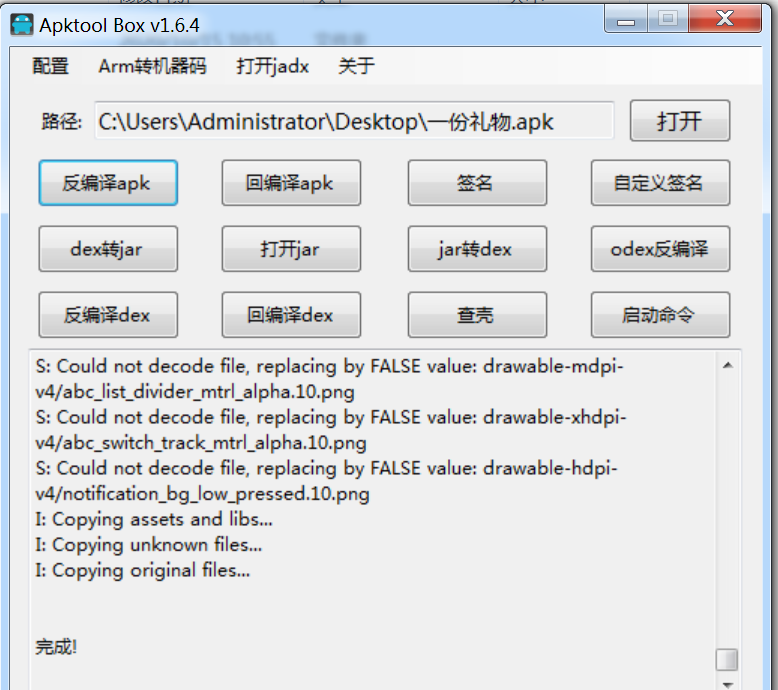The width and height of the screenshot is (778, 690).
Task: Click the 查壳 shell check button
Action: pyautogui.click(x=477, y=315)
